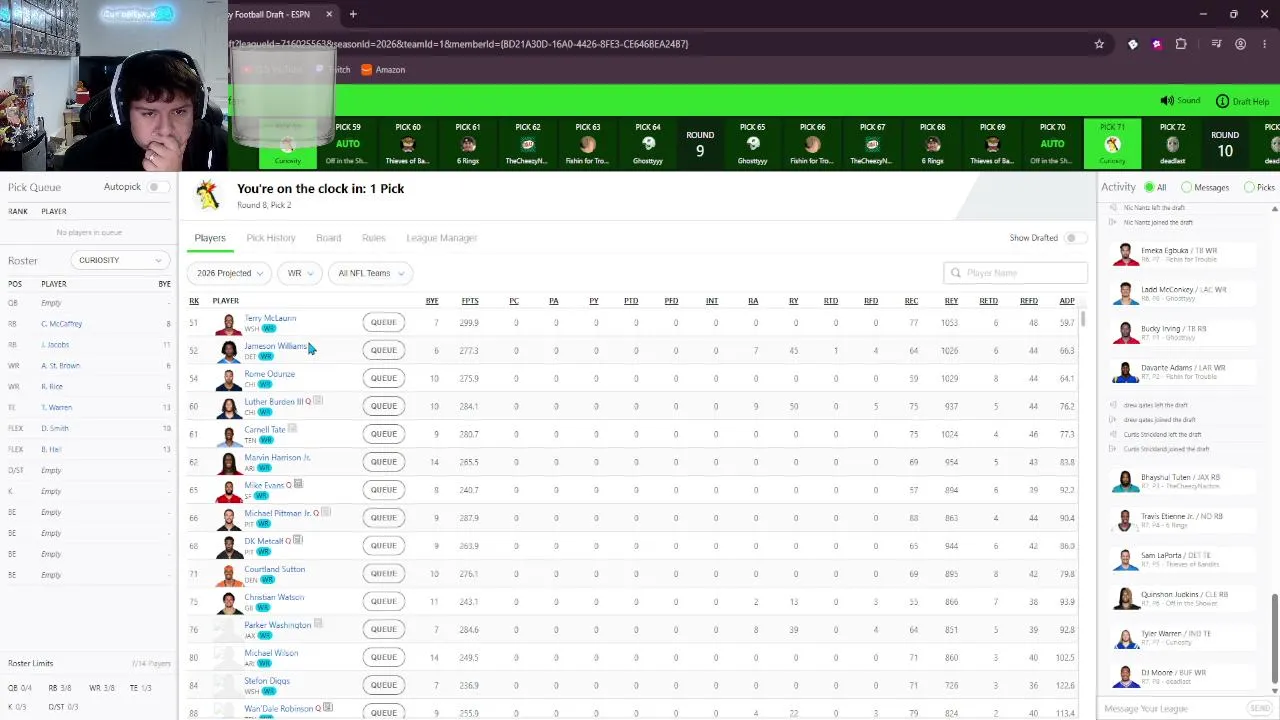Click Pick 64 Ghosttyyy helmet avatar
This screenshot has height=720, width=1280.
click(648, 145)
